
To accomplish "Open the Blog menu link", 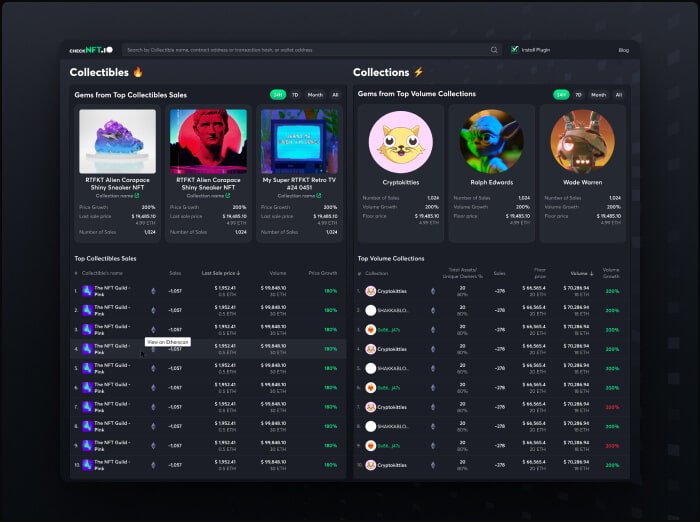I will click(x=623, y=50).
